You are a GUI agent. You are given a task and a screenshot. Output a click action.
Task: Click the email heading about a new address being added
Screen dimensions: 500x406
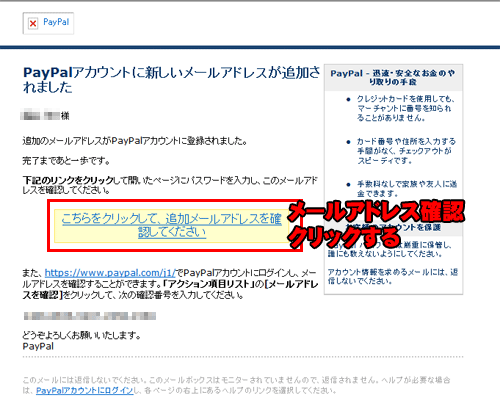point(171,79)
